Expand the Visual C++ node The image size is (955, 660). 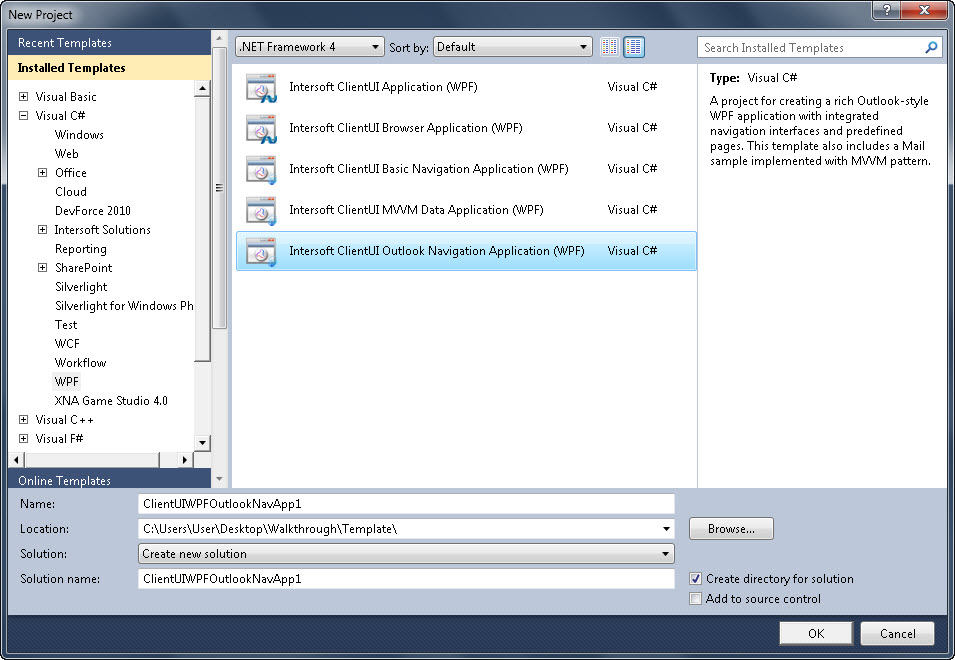point(23,420)
